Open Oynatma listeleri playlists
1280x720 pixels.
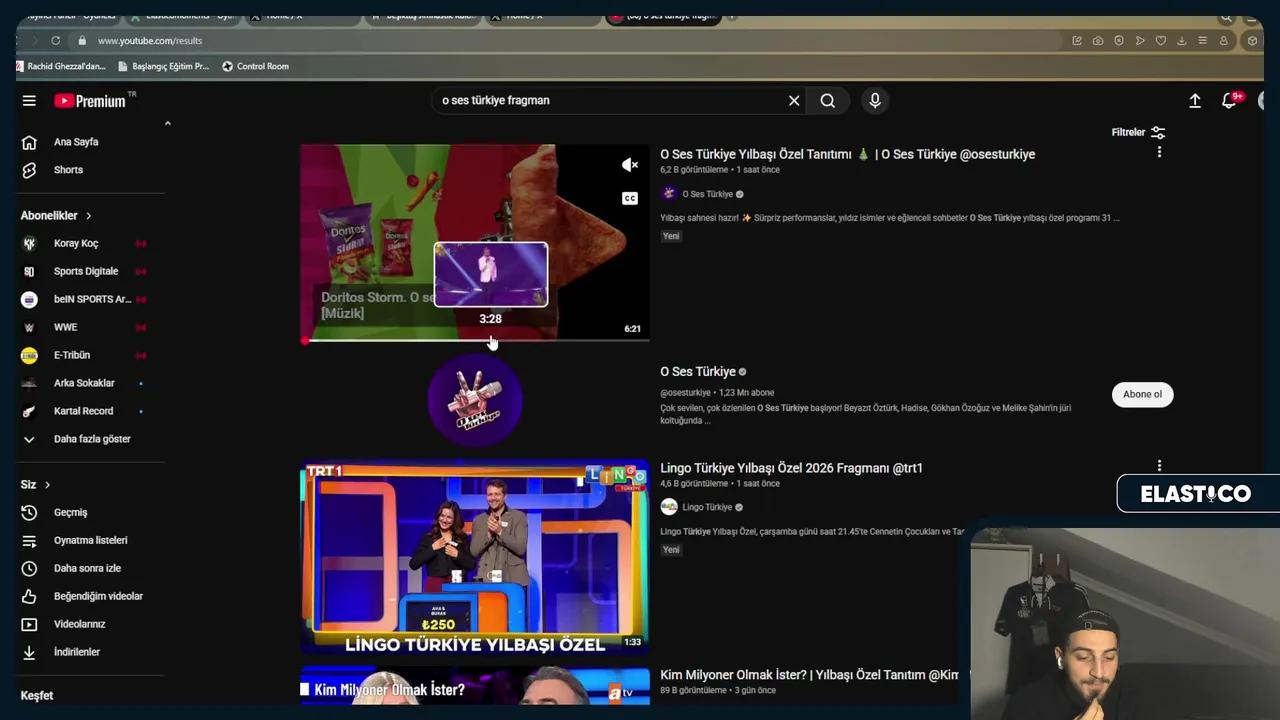(x=90, y=541)
